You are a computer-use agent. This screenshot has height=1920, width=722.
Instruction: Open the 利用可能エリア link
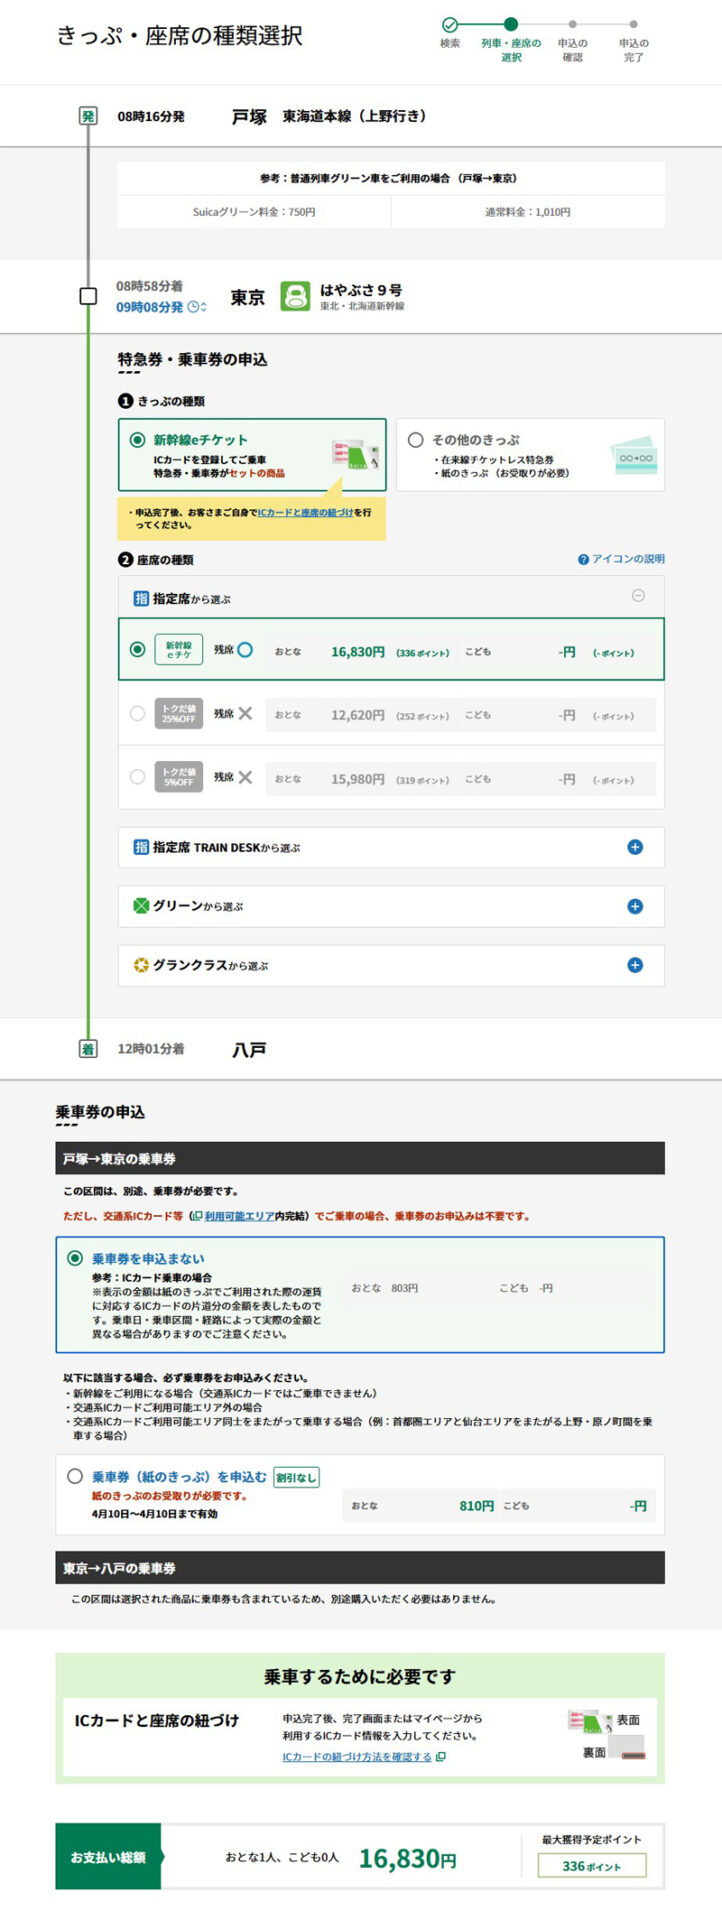point(239,1216)
